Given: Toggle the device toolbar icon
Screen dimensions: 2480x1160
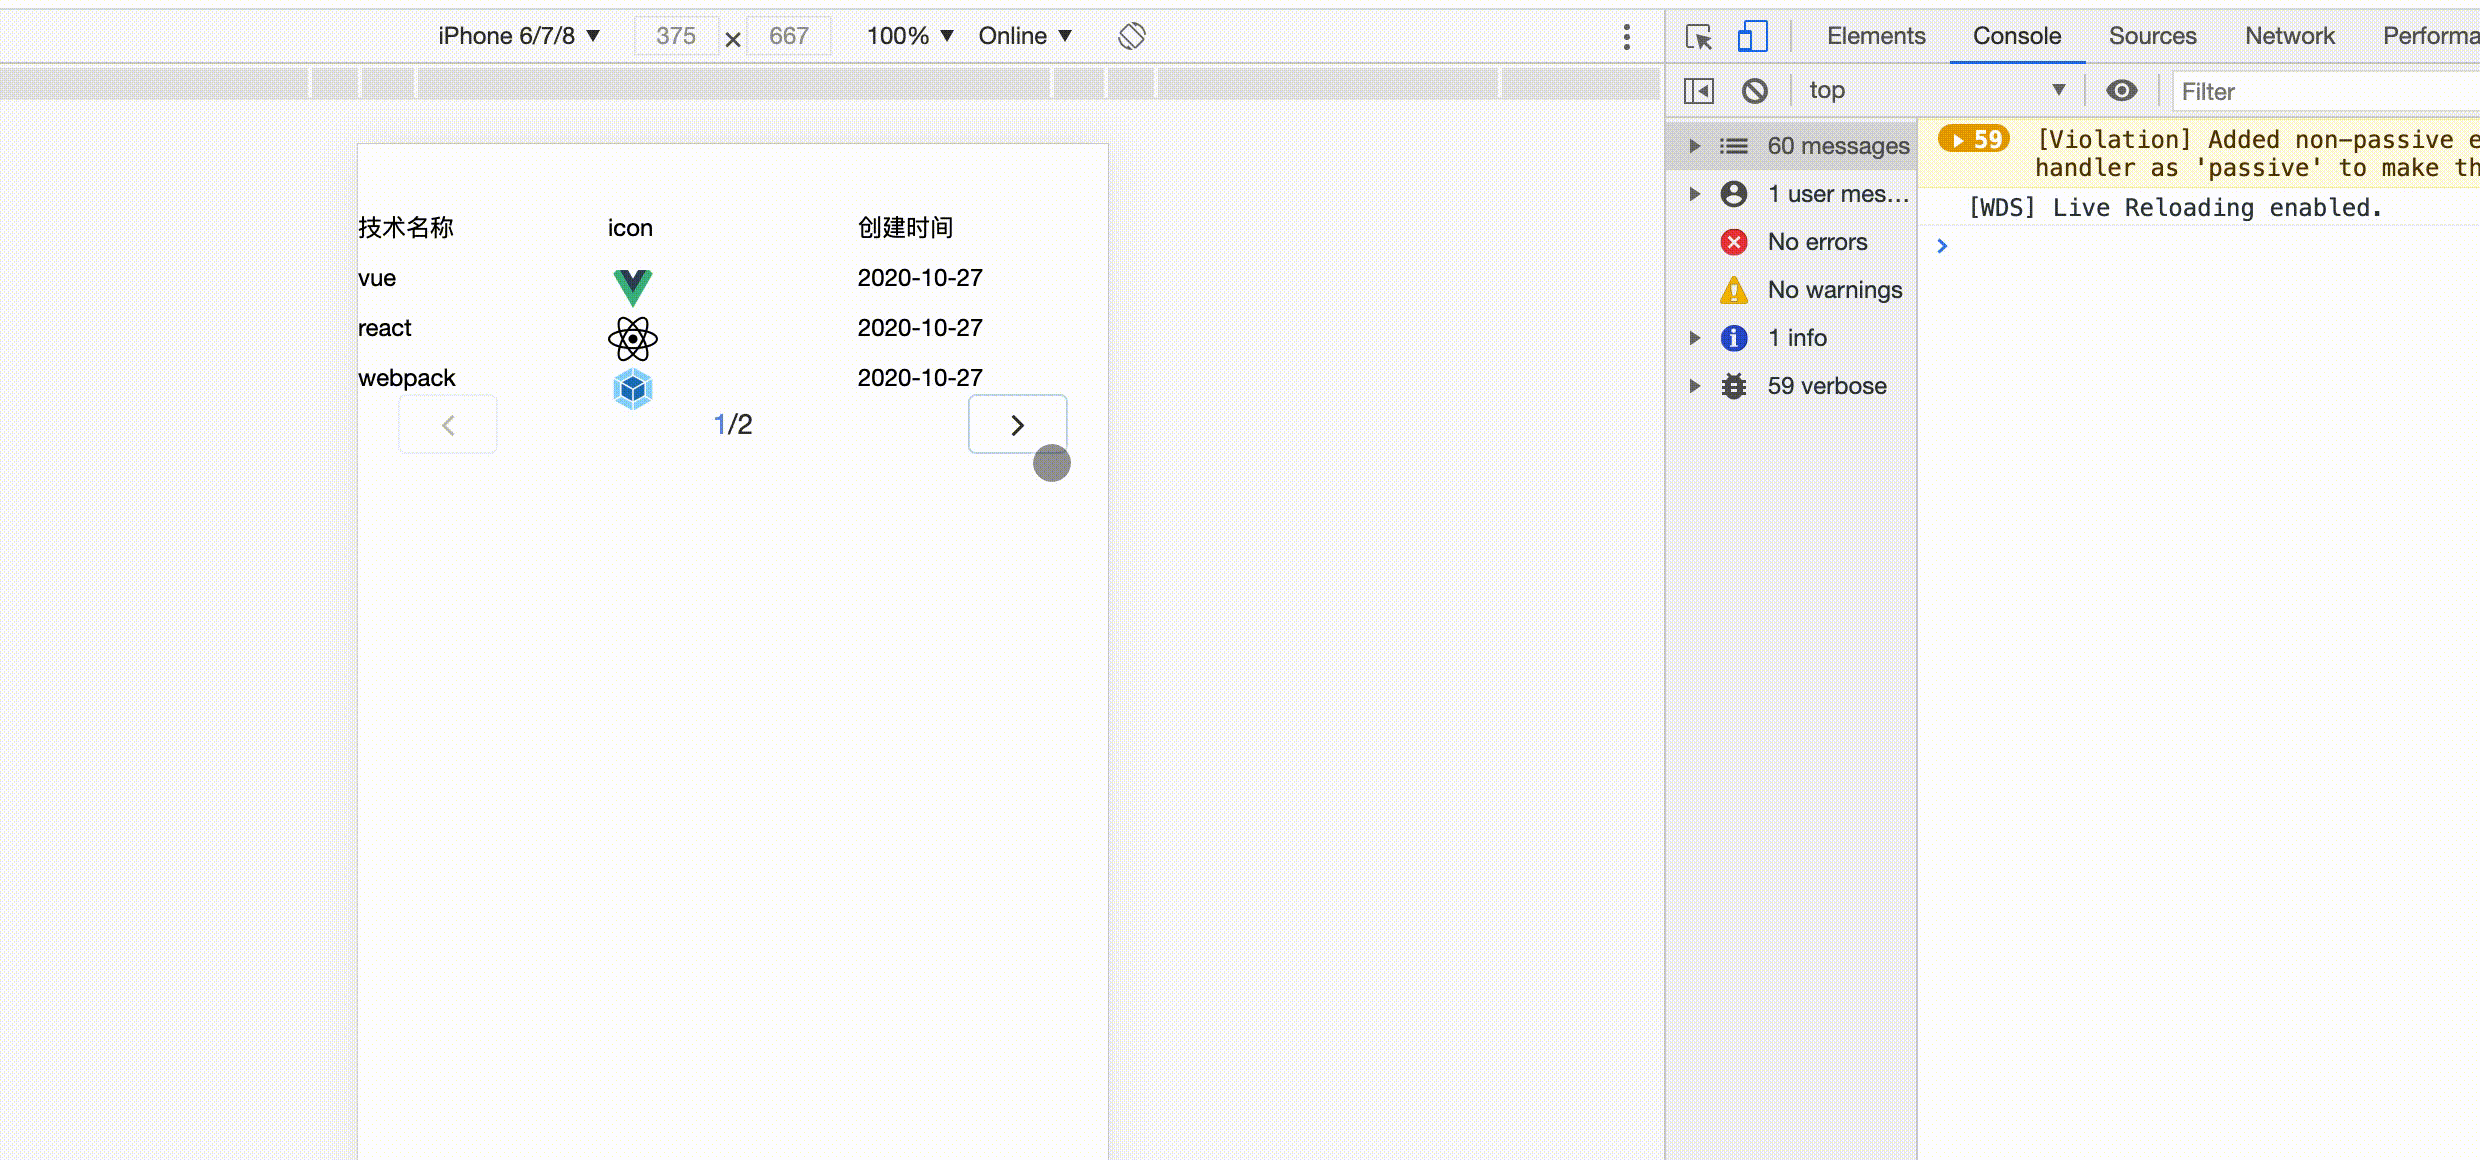Looking at the screenshot, I should (1752, 37).
